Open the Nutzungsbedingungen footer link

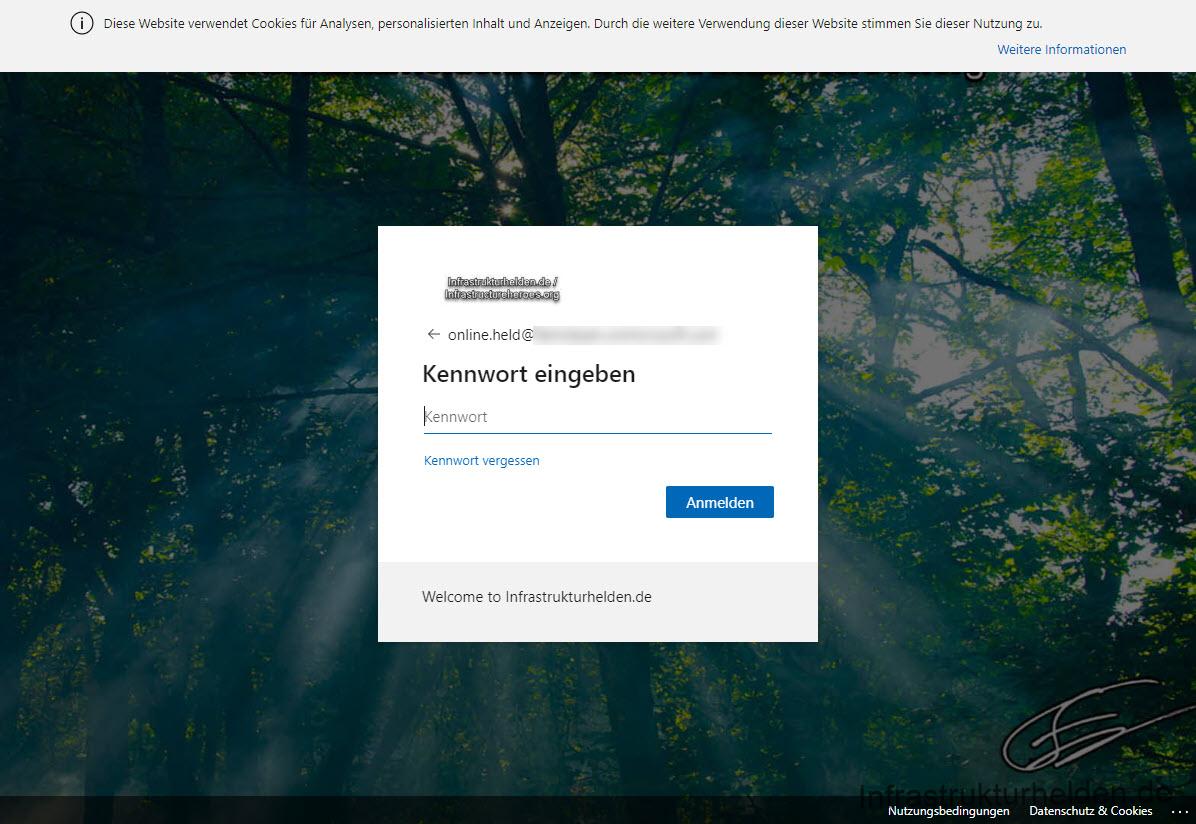click(948, 811)
